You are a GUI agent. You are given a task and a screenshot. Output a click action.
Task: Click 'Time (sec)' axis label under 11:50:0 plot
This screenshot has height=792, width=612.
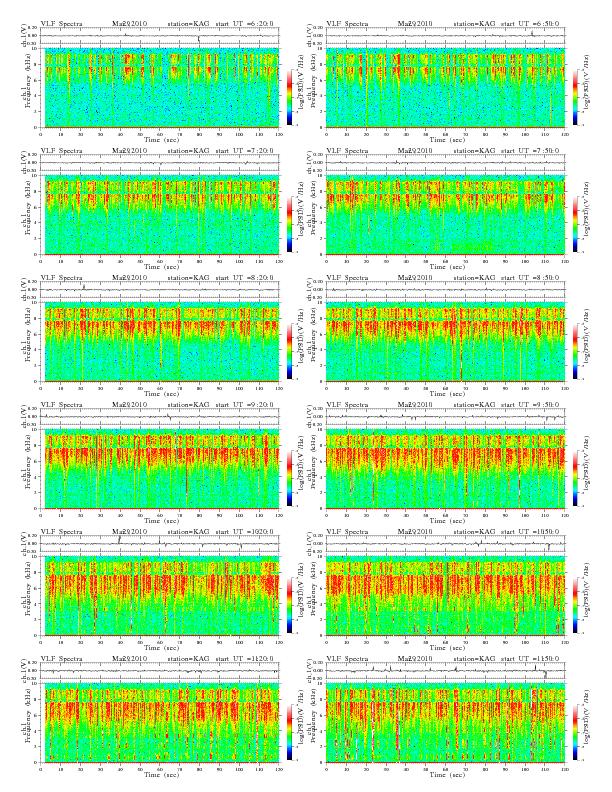coord(447,774)
